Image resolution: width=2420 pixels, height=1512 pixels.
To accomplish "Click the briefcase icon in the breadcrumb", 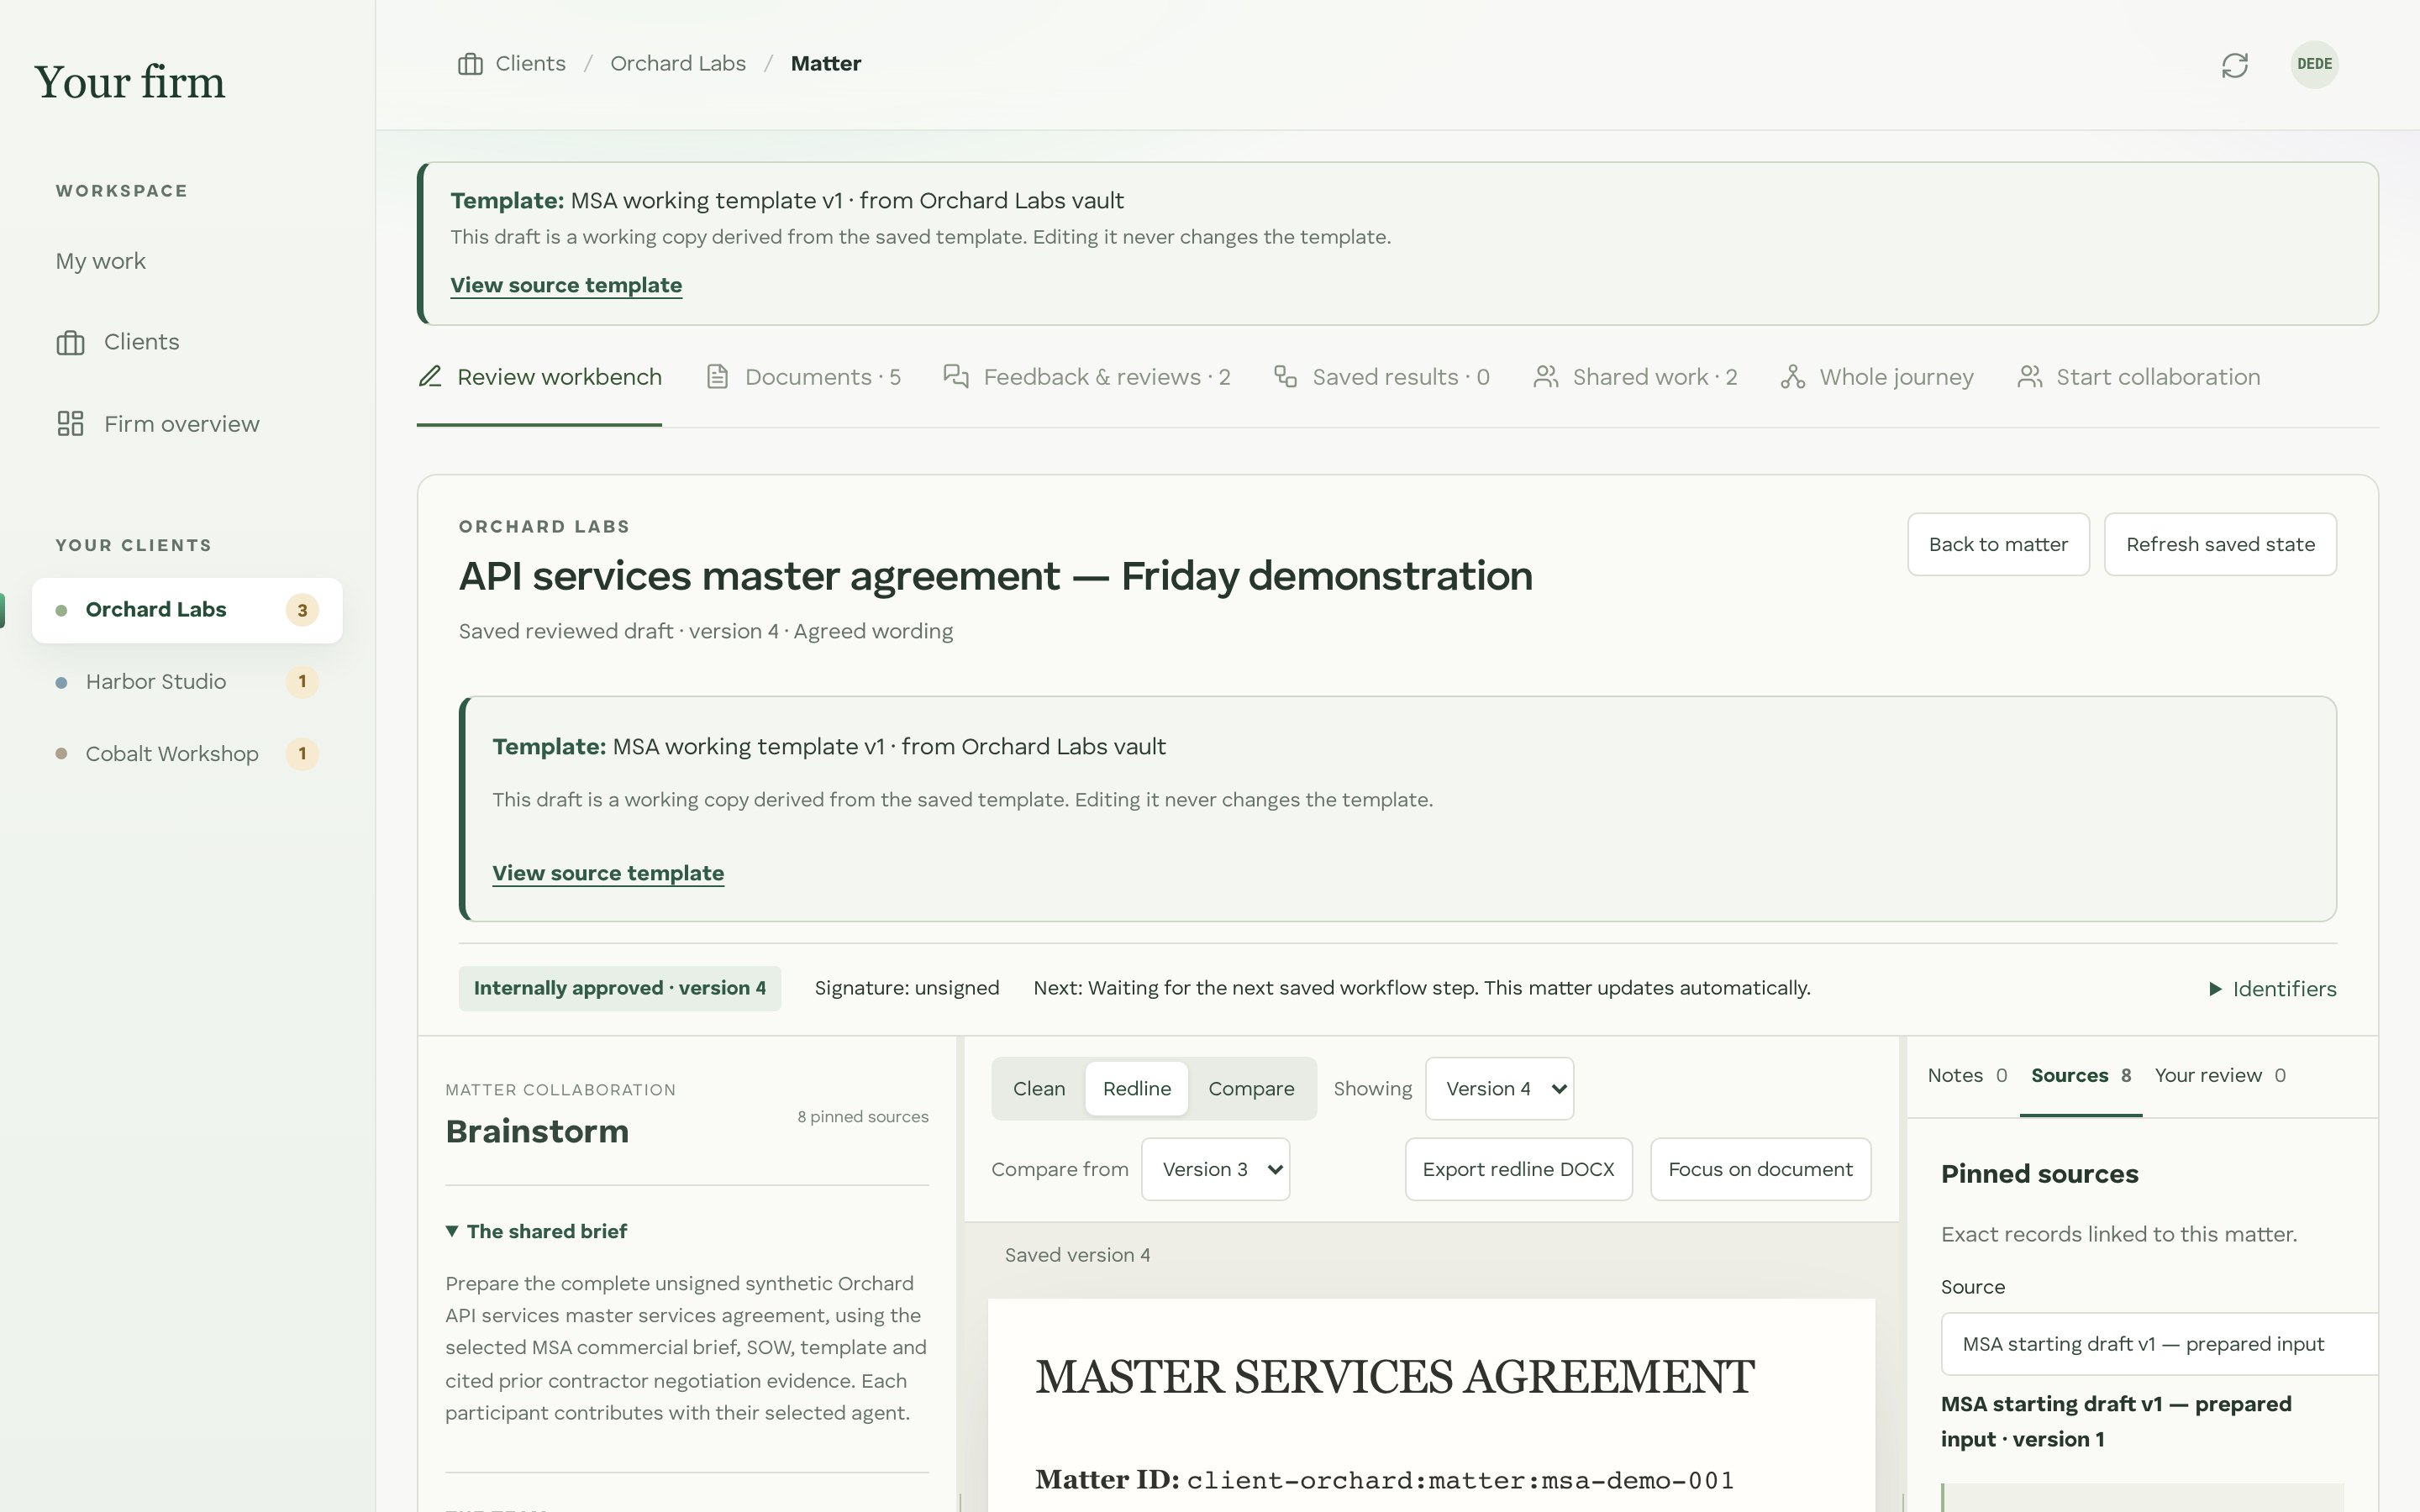I will pos(470,64).
